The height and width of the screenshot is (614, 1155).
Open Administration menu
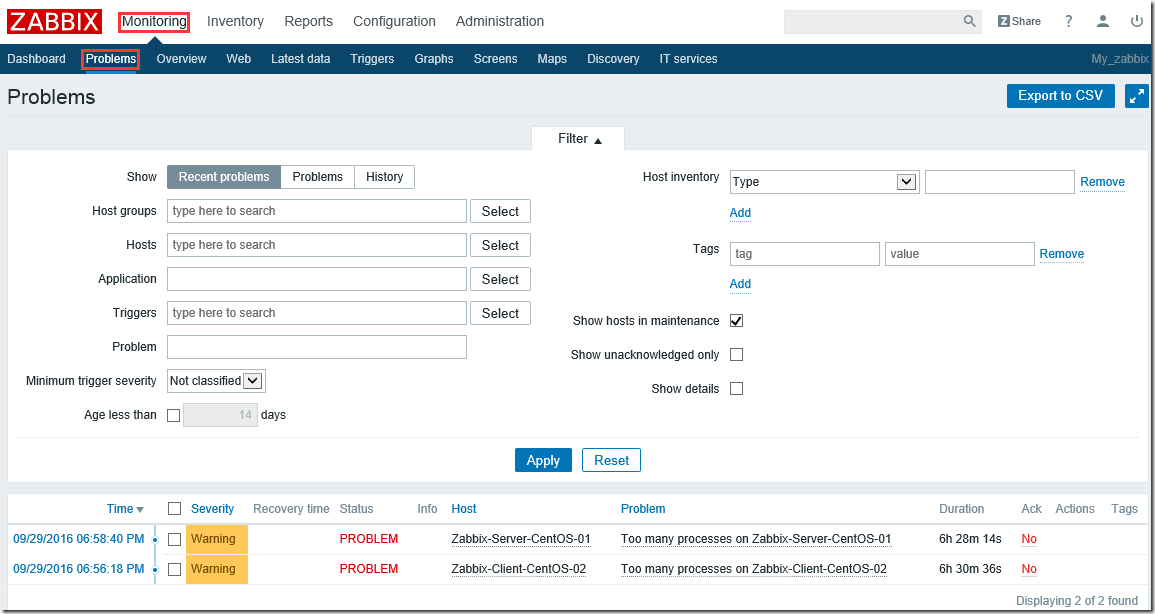500,21
